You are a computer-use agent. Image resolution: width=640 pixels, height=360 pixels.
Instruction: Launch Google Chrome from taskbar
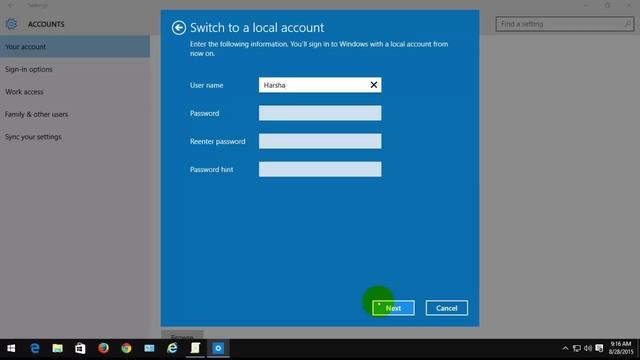coord(126,348)
